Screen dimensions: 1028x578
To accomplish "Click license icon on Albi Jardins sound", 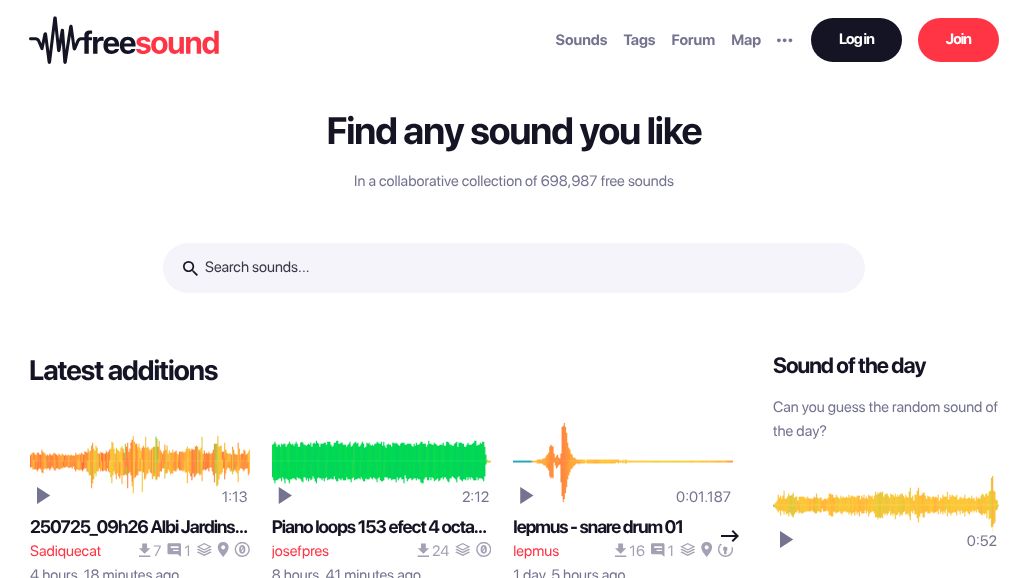I will point(243,550).
